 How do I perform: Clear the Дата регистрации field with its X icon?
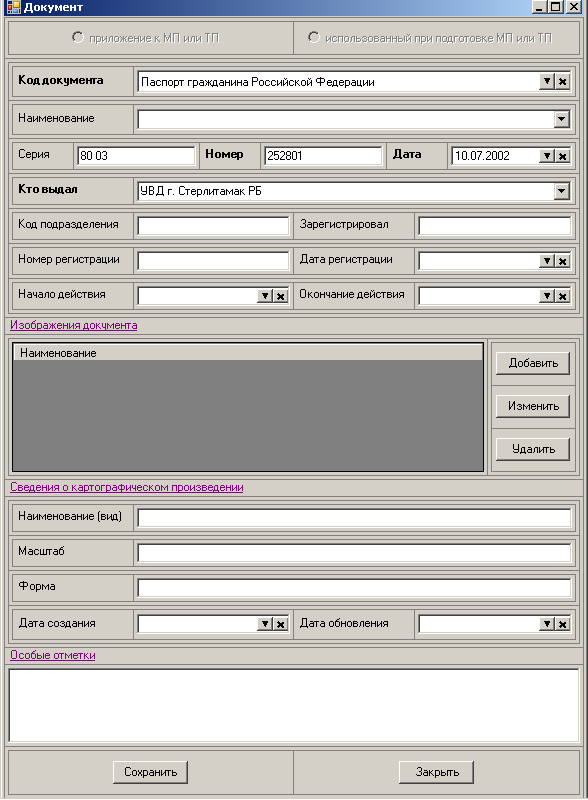point(562,261)
